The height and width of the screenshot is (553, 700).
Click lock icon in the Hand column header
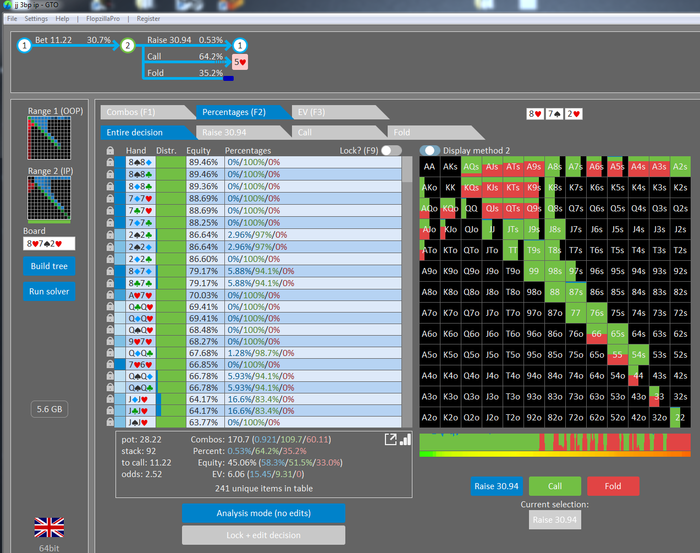110,150
